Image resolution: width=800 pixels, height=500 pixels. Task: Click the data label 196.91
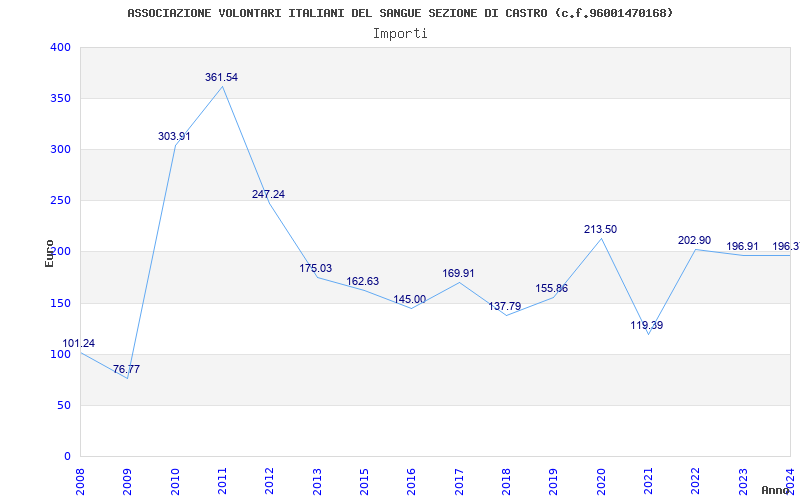point(742,246)
